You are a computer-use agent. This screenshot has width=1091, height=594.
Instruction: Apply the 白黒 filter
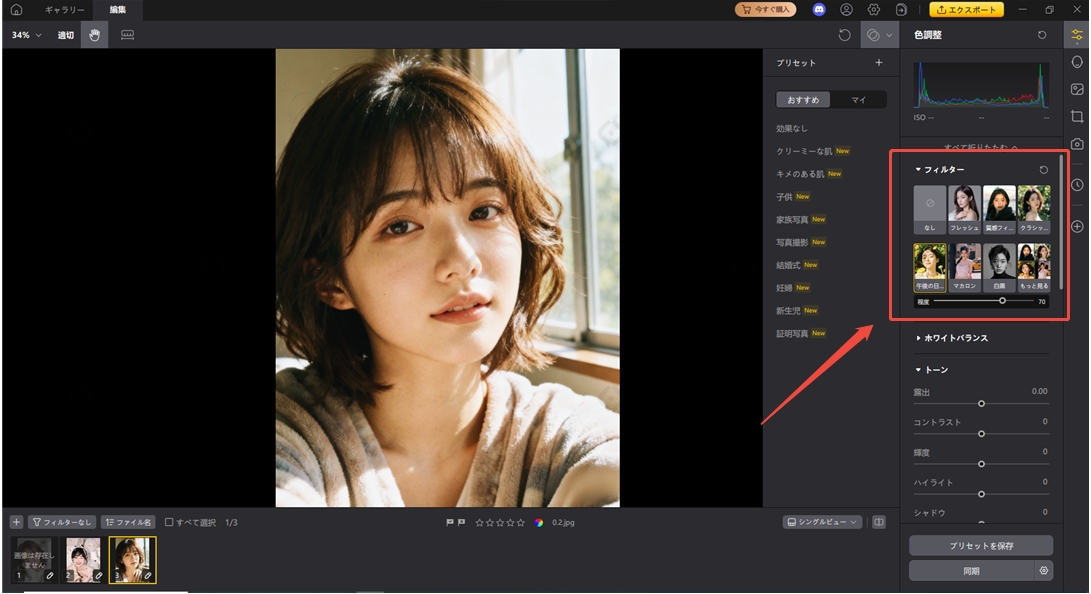click(x=999, y=263)
